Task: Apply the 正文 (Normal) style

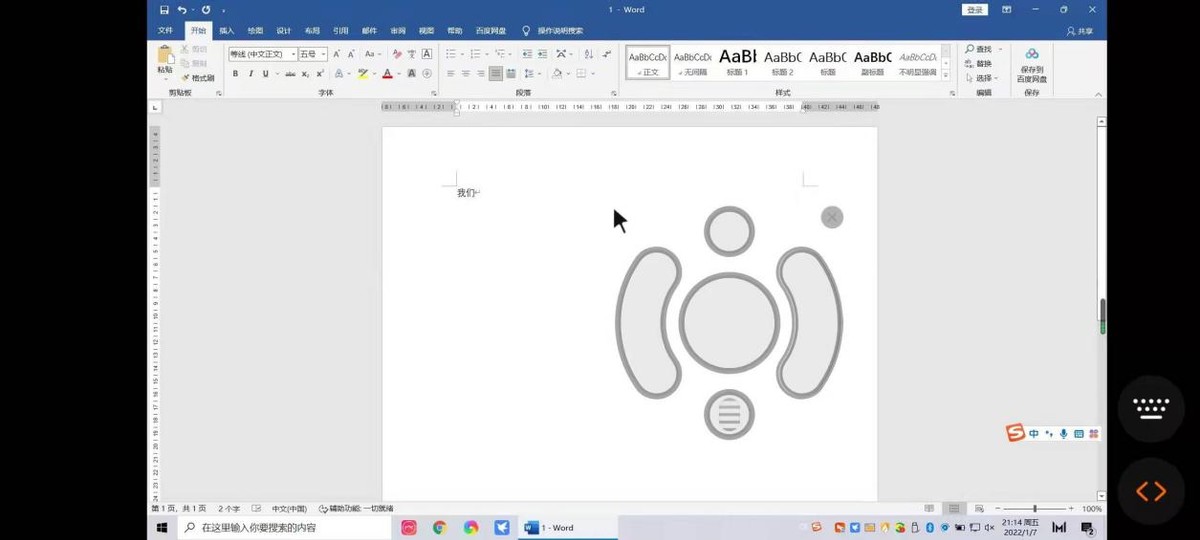Action: tap(648, 62)
